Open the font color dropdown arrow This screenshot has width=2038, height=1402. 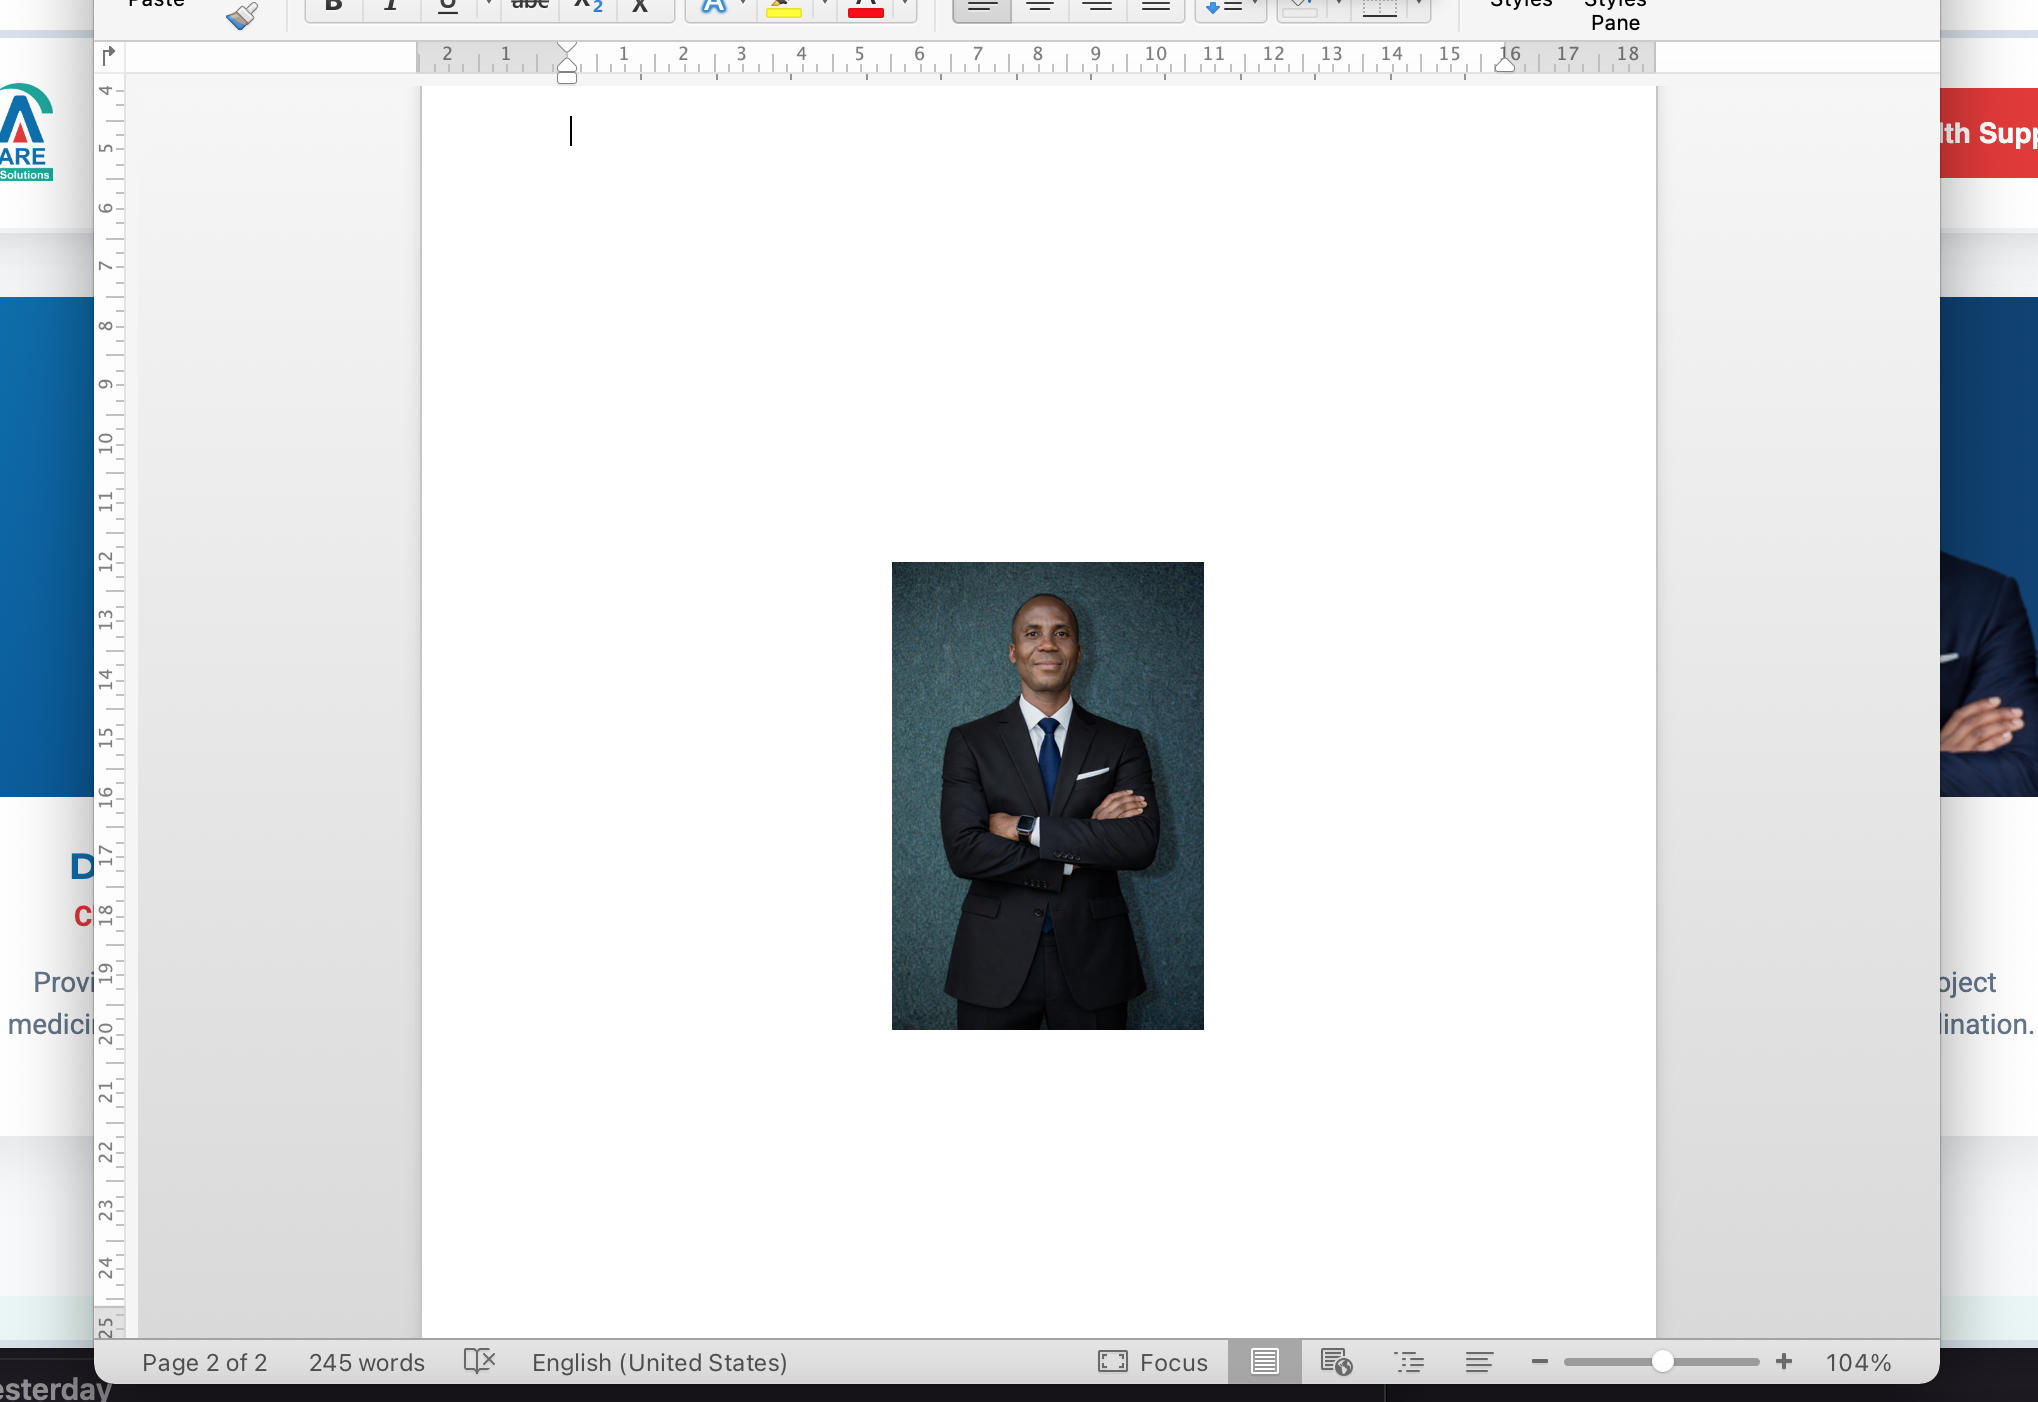pyautogui.click(x=904, y=6)
